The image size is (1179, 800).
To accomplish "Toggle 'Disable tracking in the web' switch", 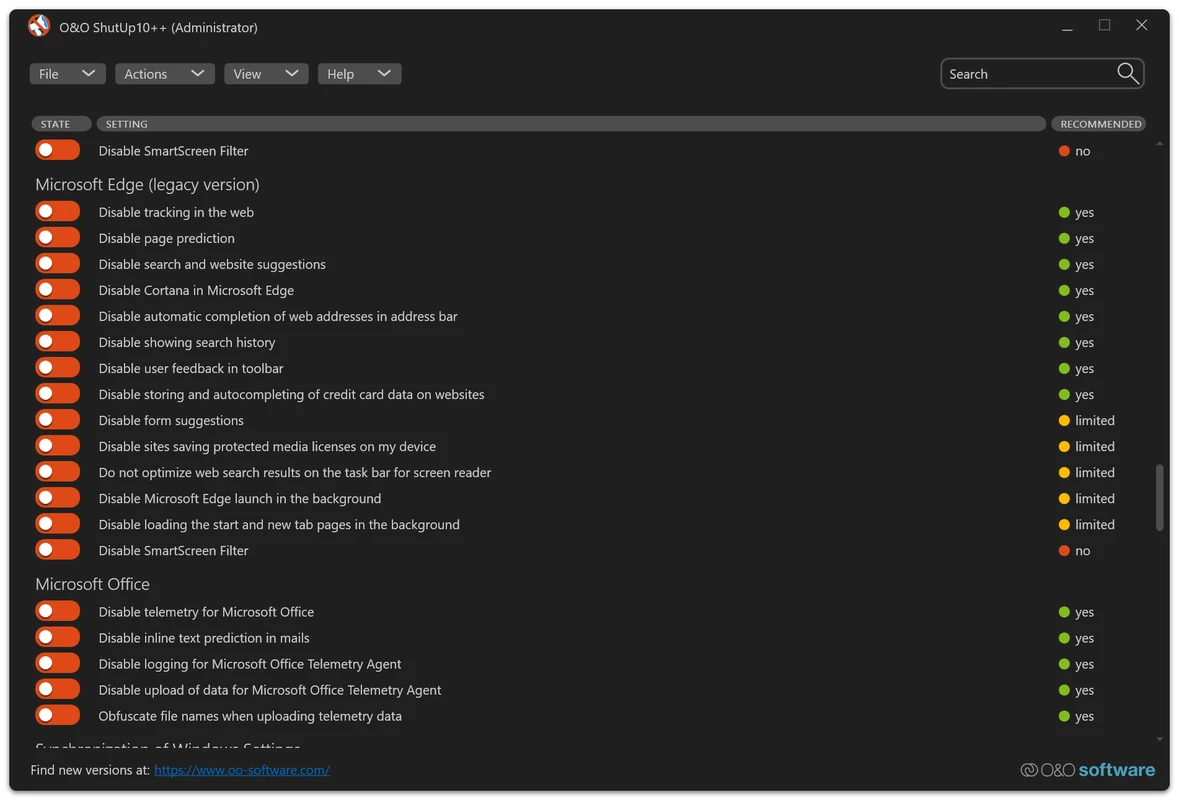I will coord(57,212).
